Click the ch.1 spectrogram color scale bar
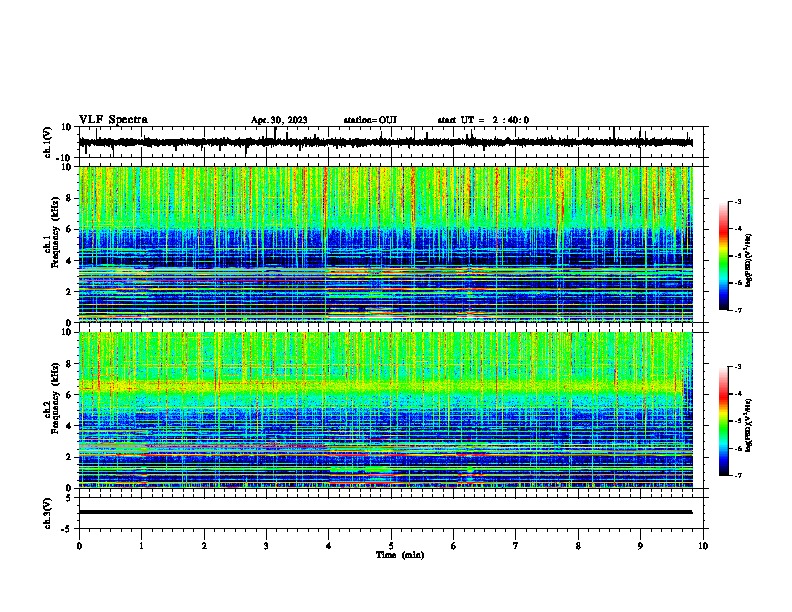 point(724,256)
